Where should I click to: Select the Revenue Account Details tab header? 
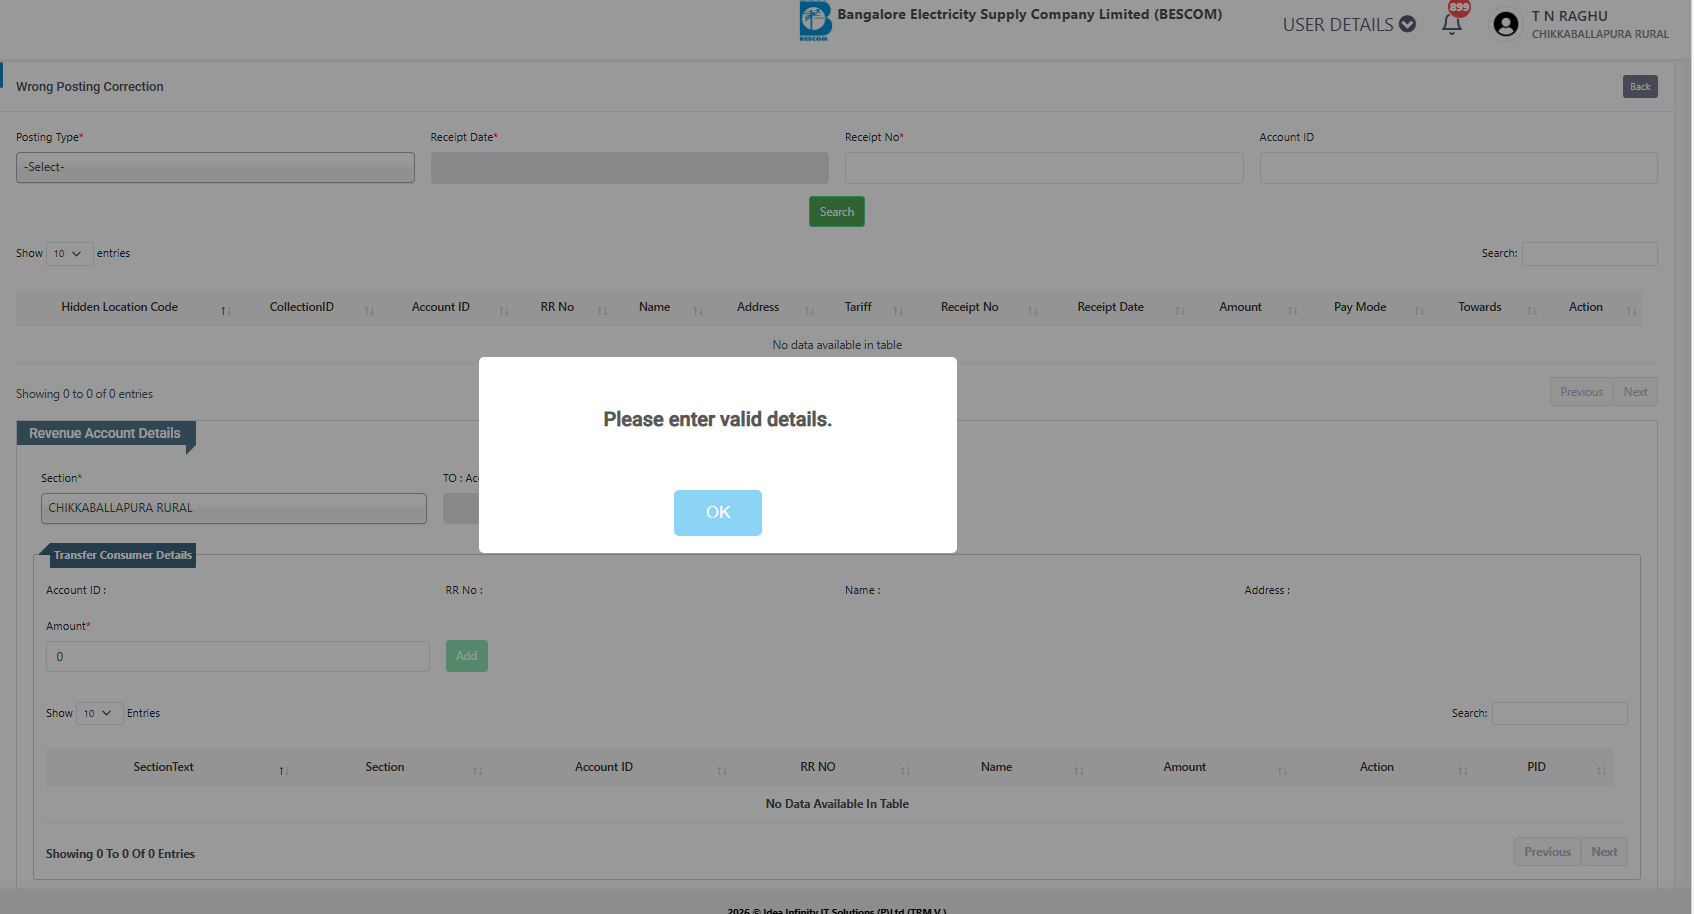point(105,434)
